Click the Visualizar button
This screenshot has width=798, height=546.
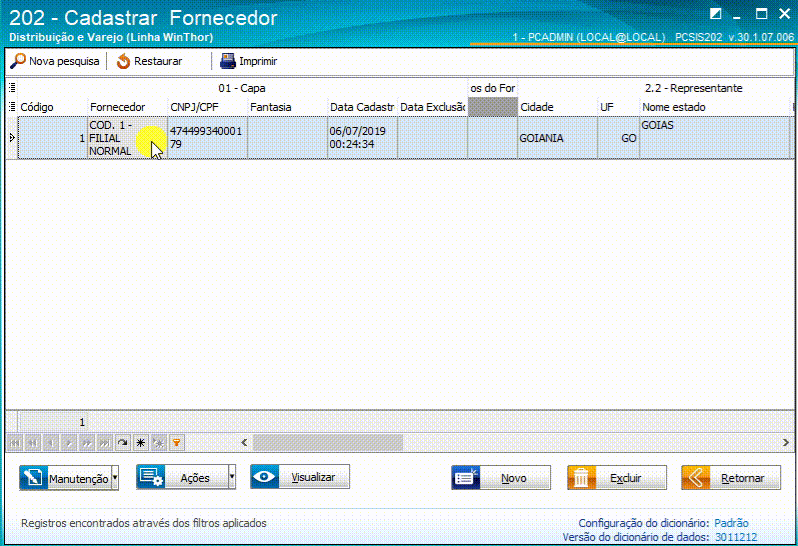300,477
